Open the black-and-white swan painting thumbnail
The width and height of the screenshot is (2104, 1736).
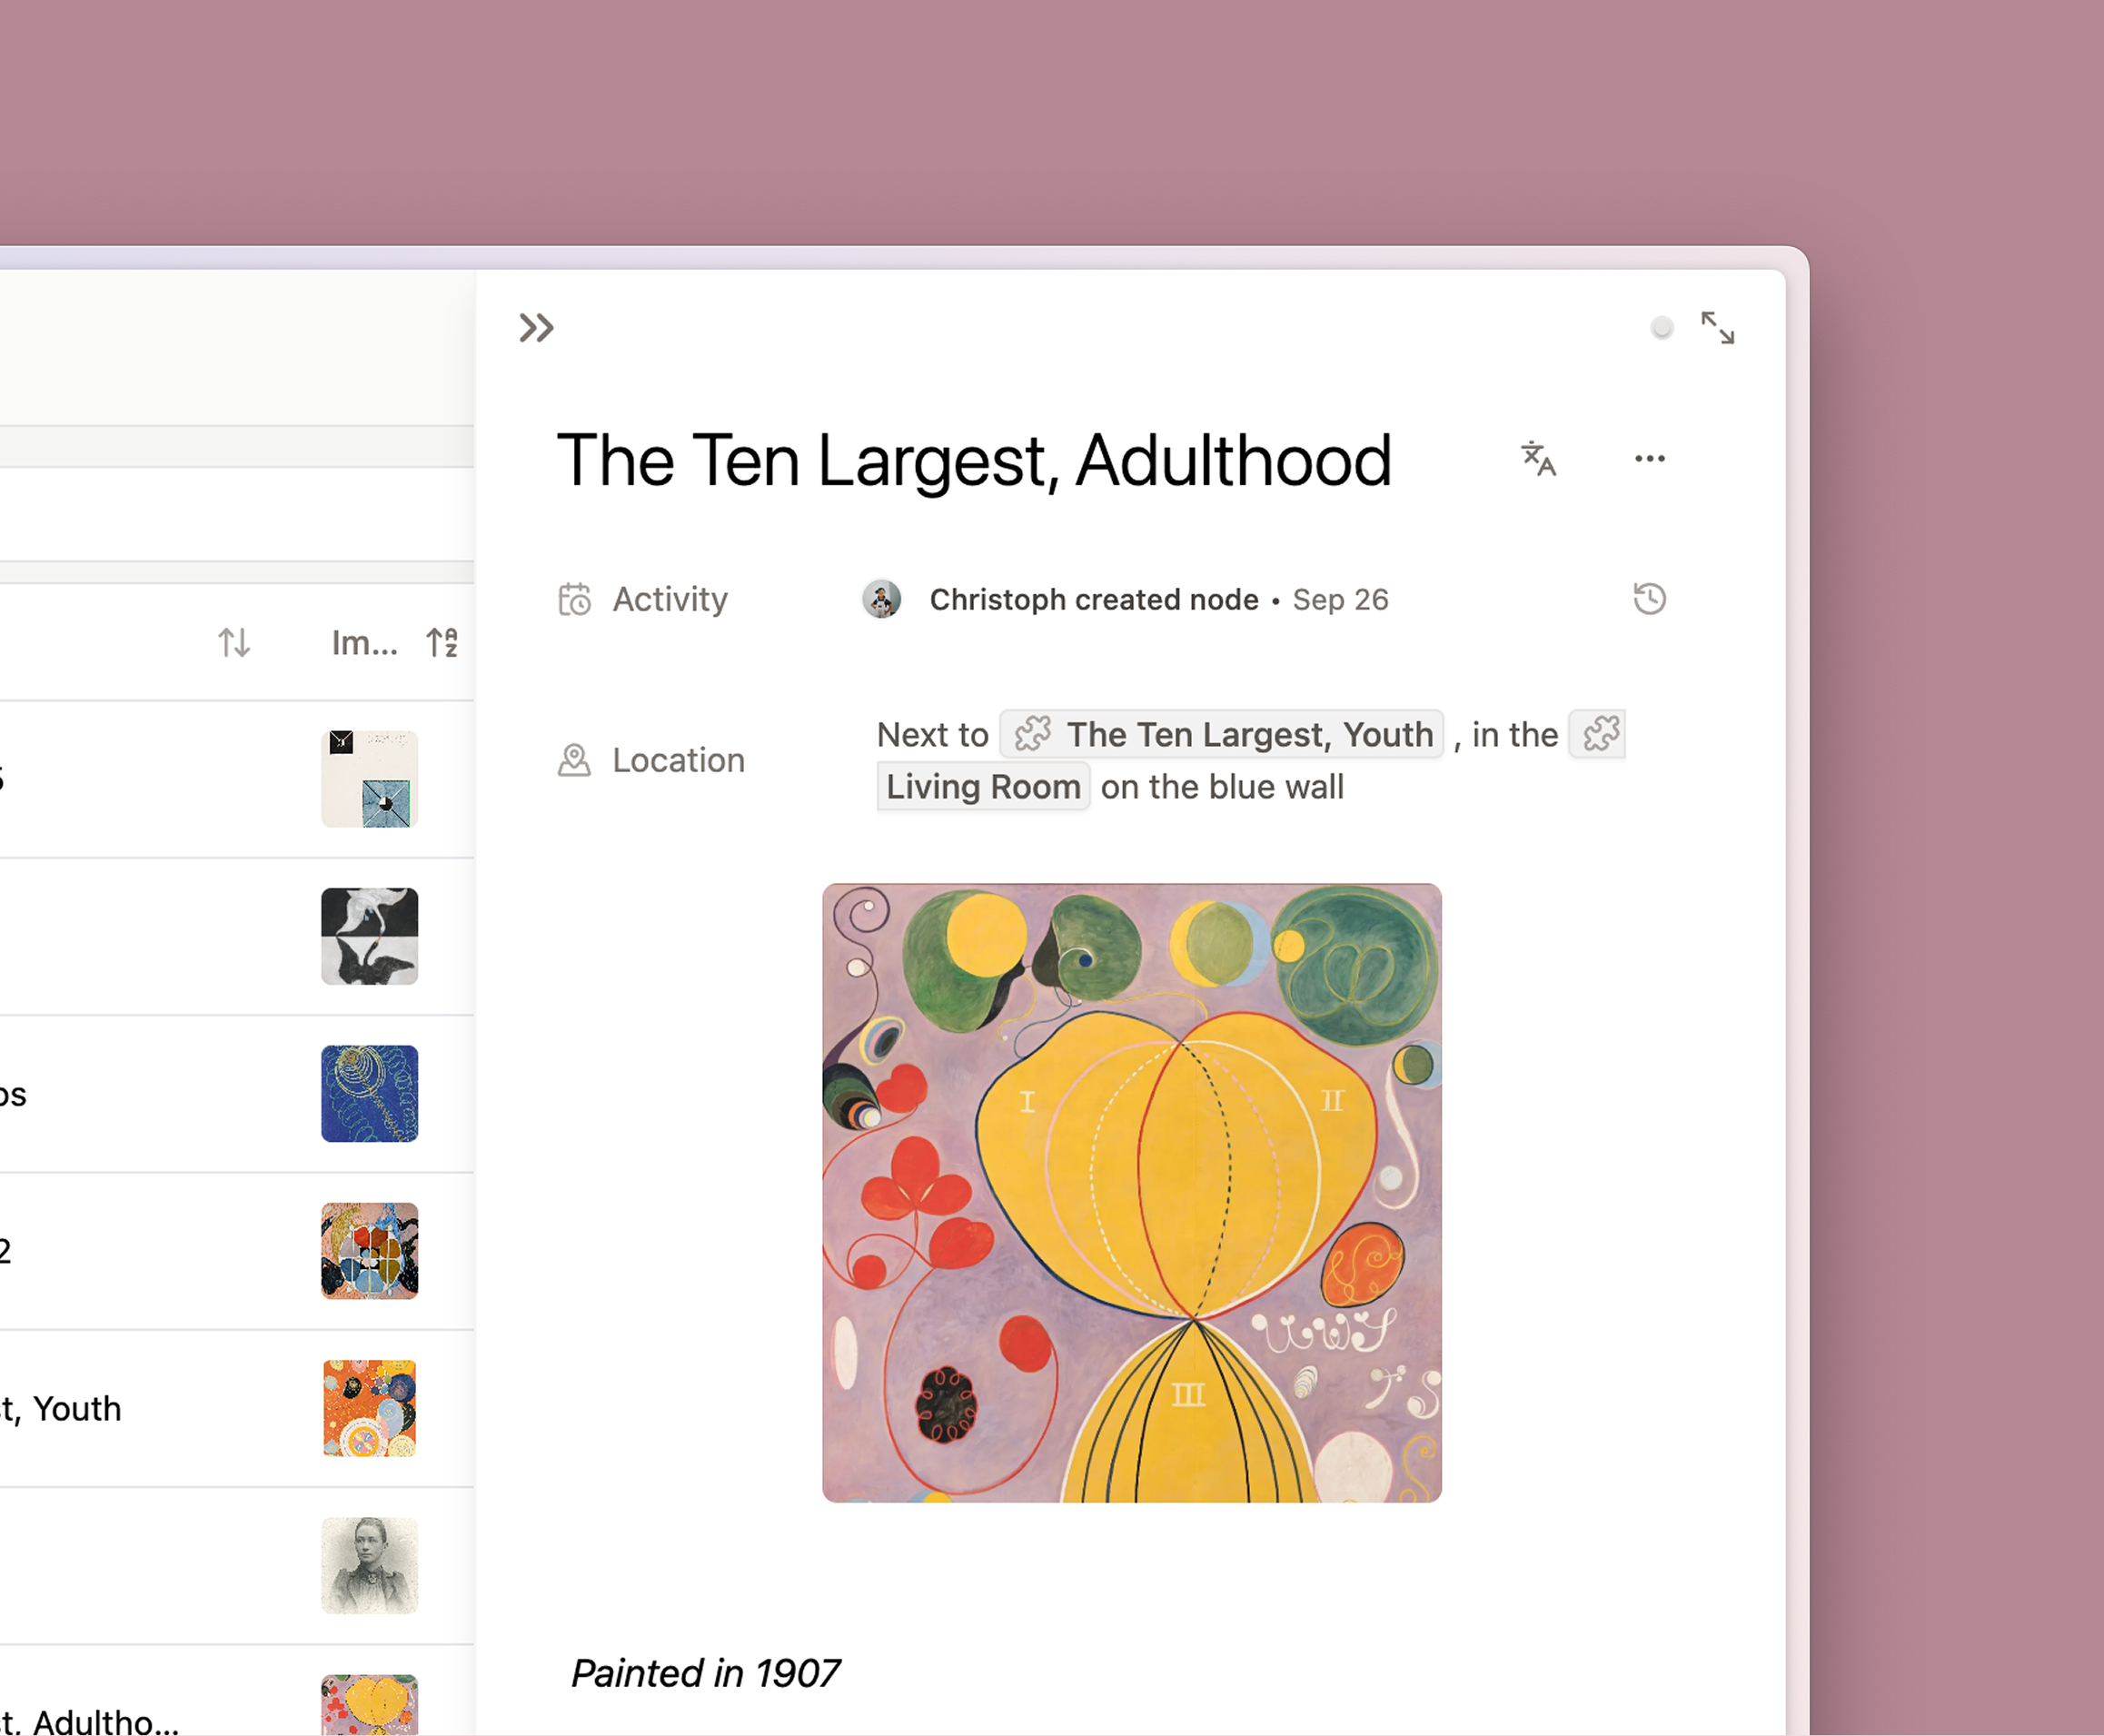click(x=370, y=936)
